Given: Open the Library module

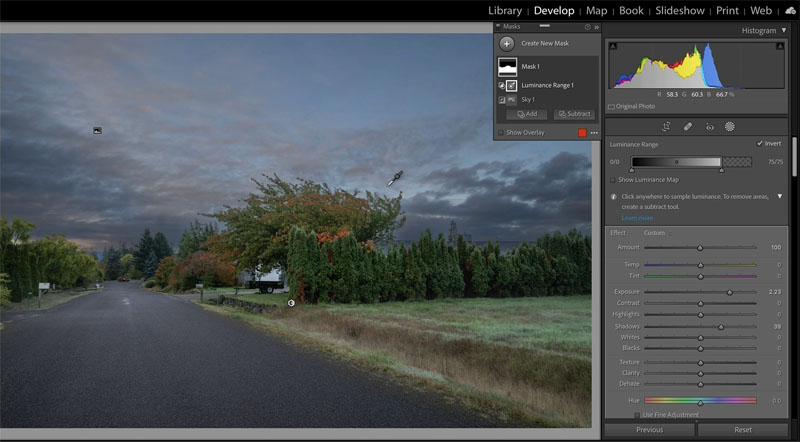Looking at the screenshot, I should pos(505,11).
